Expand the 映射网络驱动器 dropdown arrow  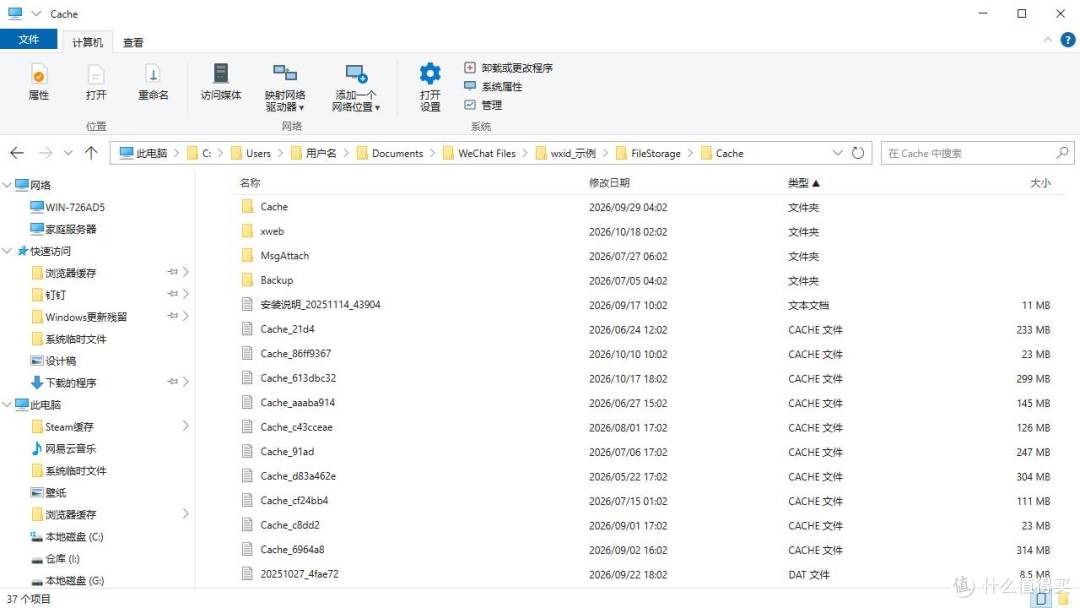pyautogui.click(x=301, y=107)
